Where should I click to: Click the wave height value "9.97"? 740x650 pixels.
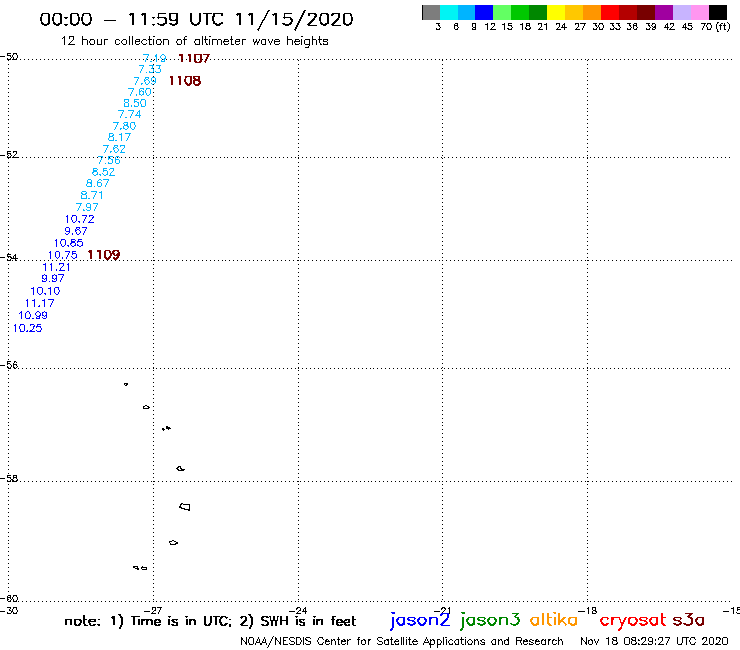pos(53,279)
